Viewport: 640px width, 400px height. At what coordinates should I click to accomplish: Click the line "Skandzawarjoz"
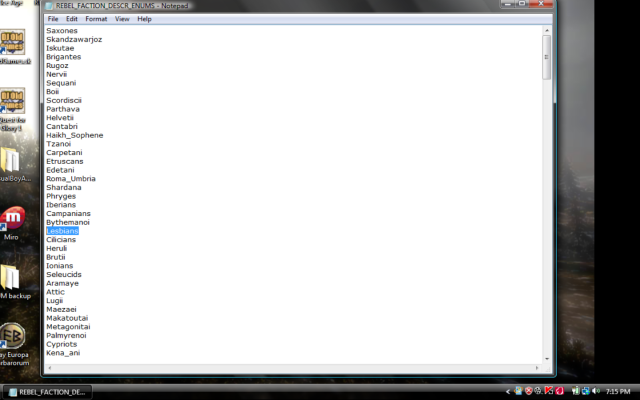74,40
